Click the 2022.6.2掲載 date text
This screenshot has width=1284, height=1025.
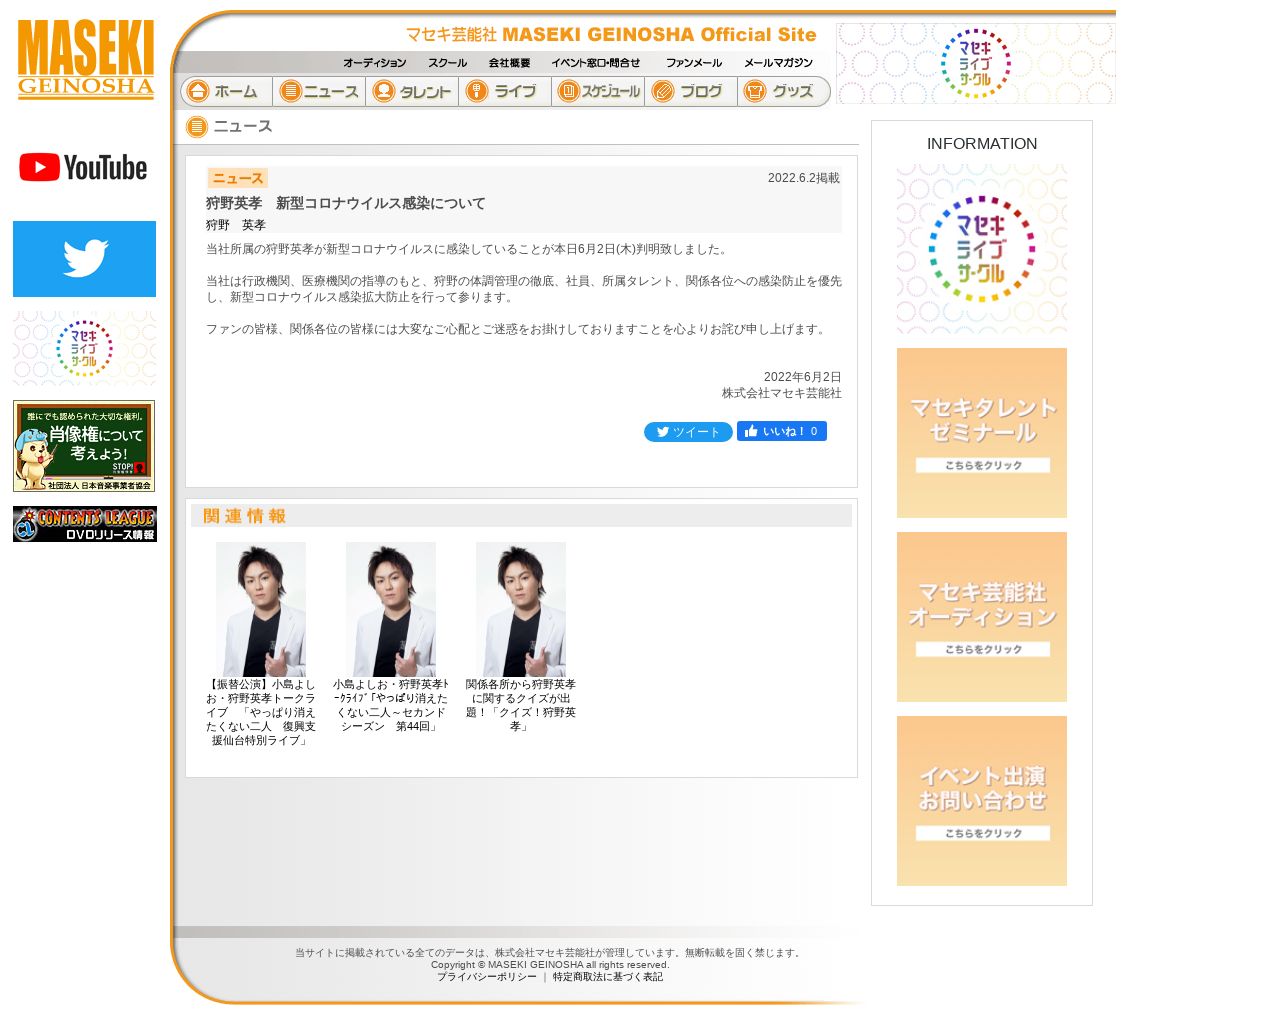(804, 178)
